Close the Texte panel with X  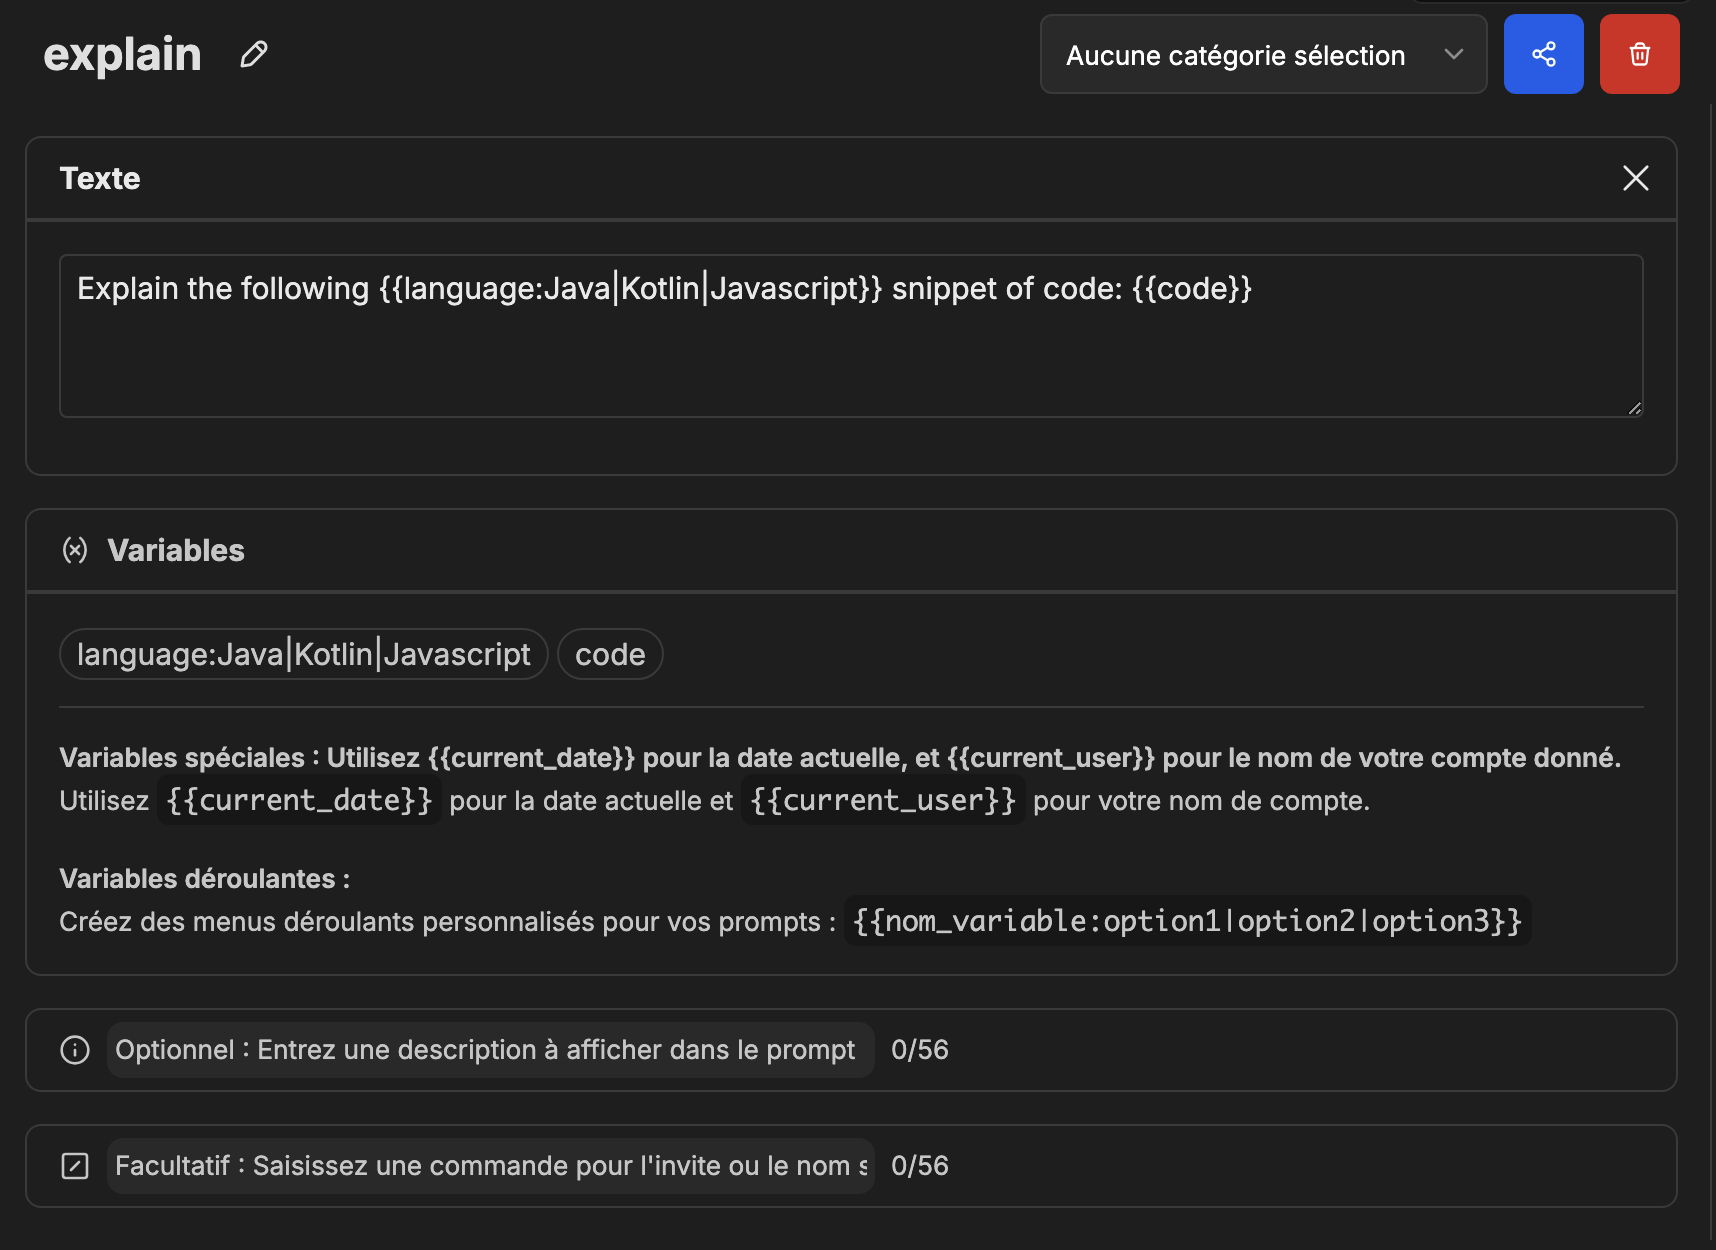1635,178
